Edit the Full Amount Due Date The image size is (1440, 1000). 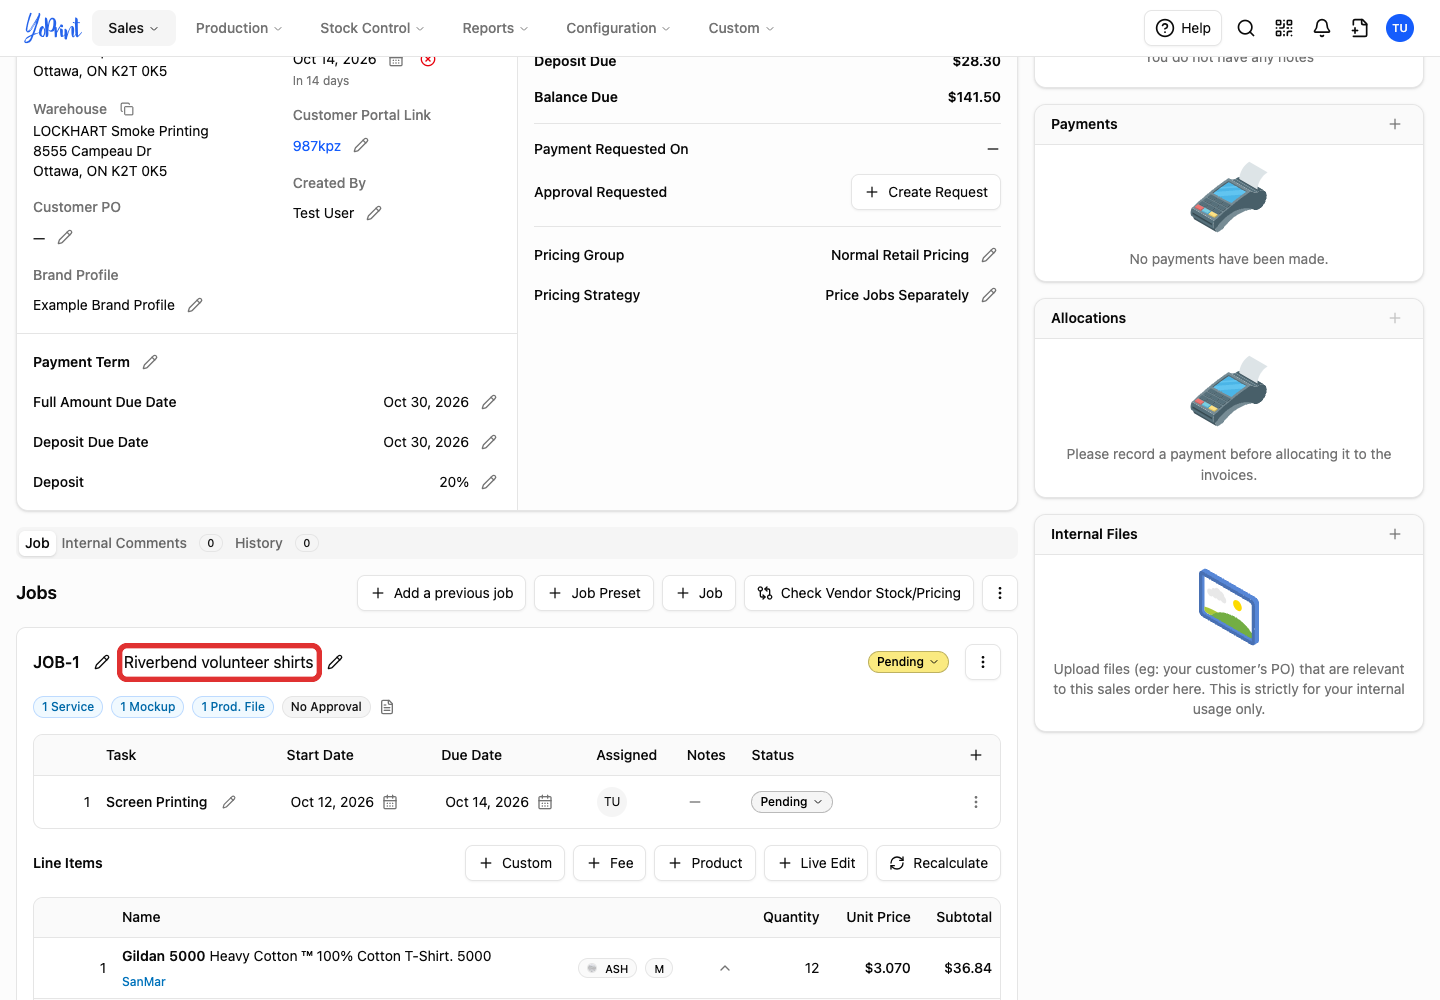[489, 402]
